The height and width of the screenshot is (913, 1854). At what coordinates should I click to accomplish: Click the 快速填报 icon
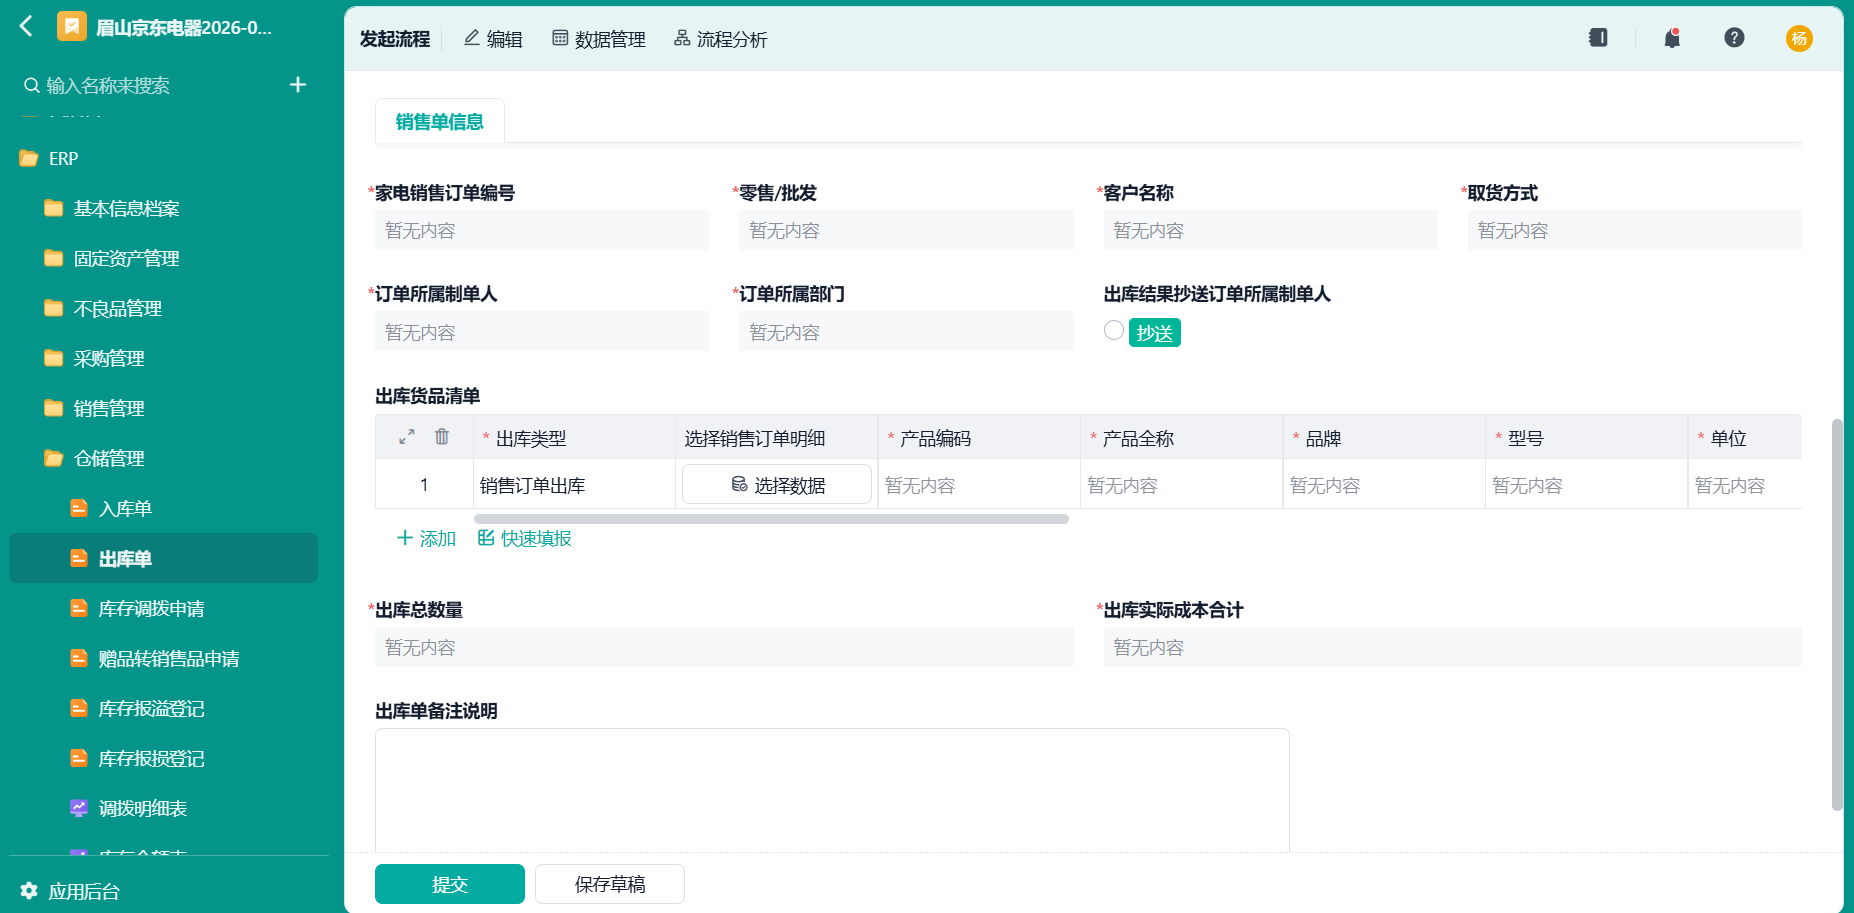coord(486,538)
